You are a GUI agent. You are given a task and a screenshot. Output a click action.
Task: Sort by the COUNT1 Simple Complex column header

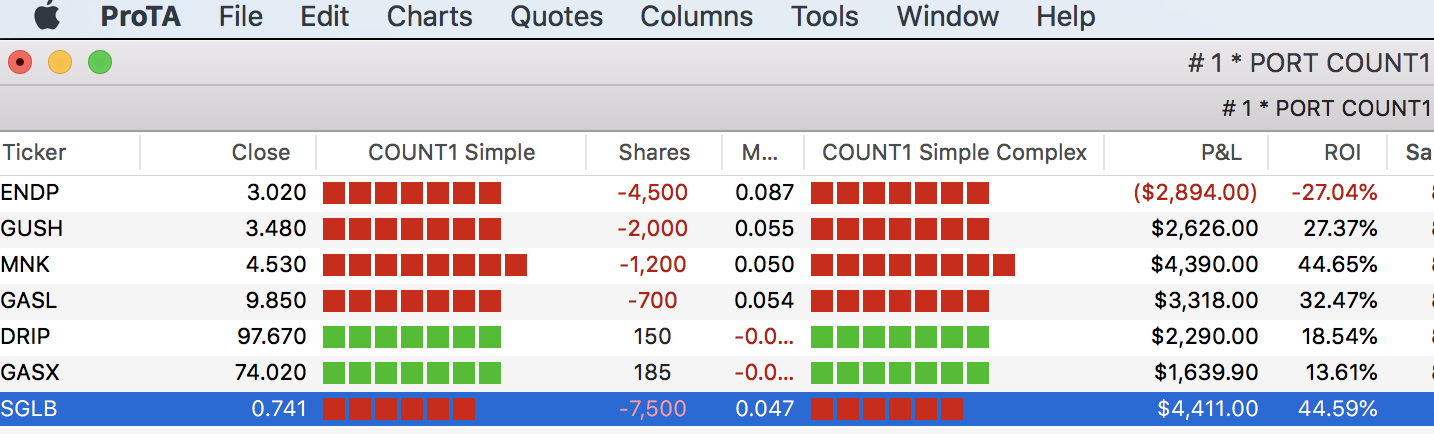tap(954, 153)
